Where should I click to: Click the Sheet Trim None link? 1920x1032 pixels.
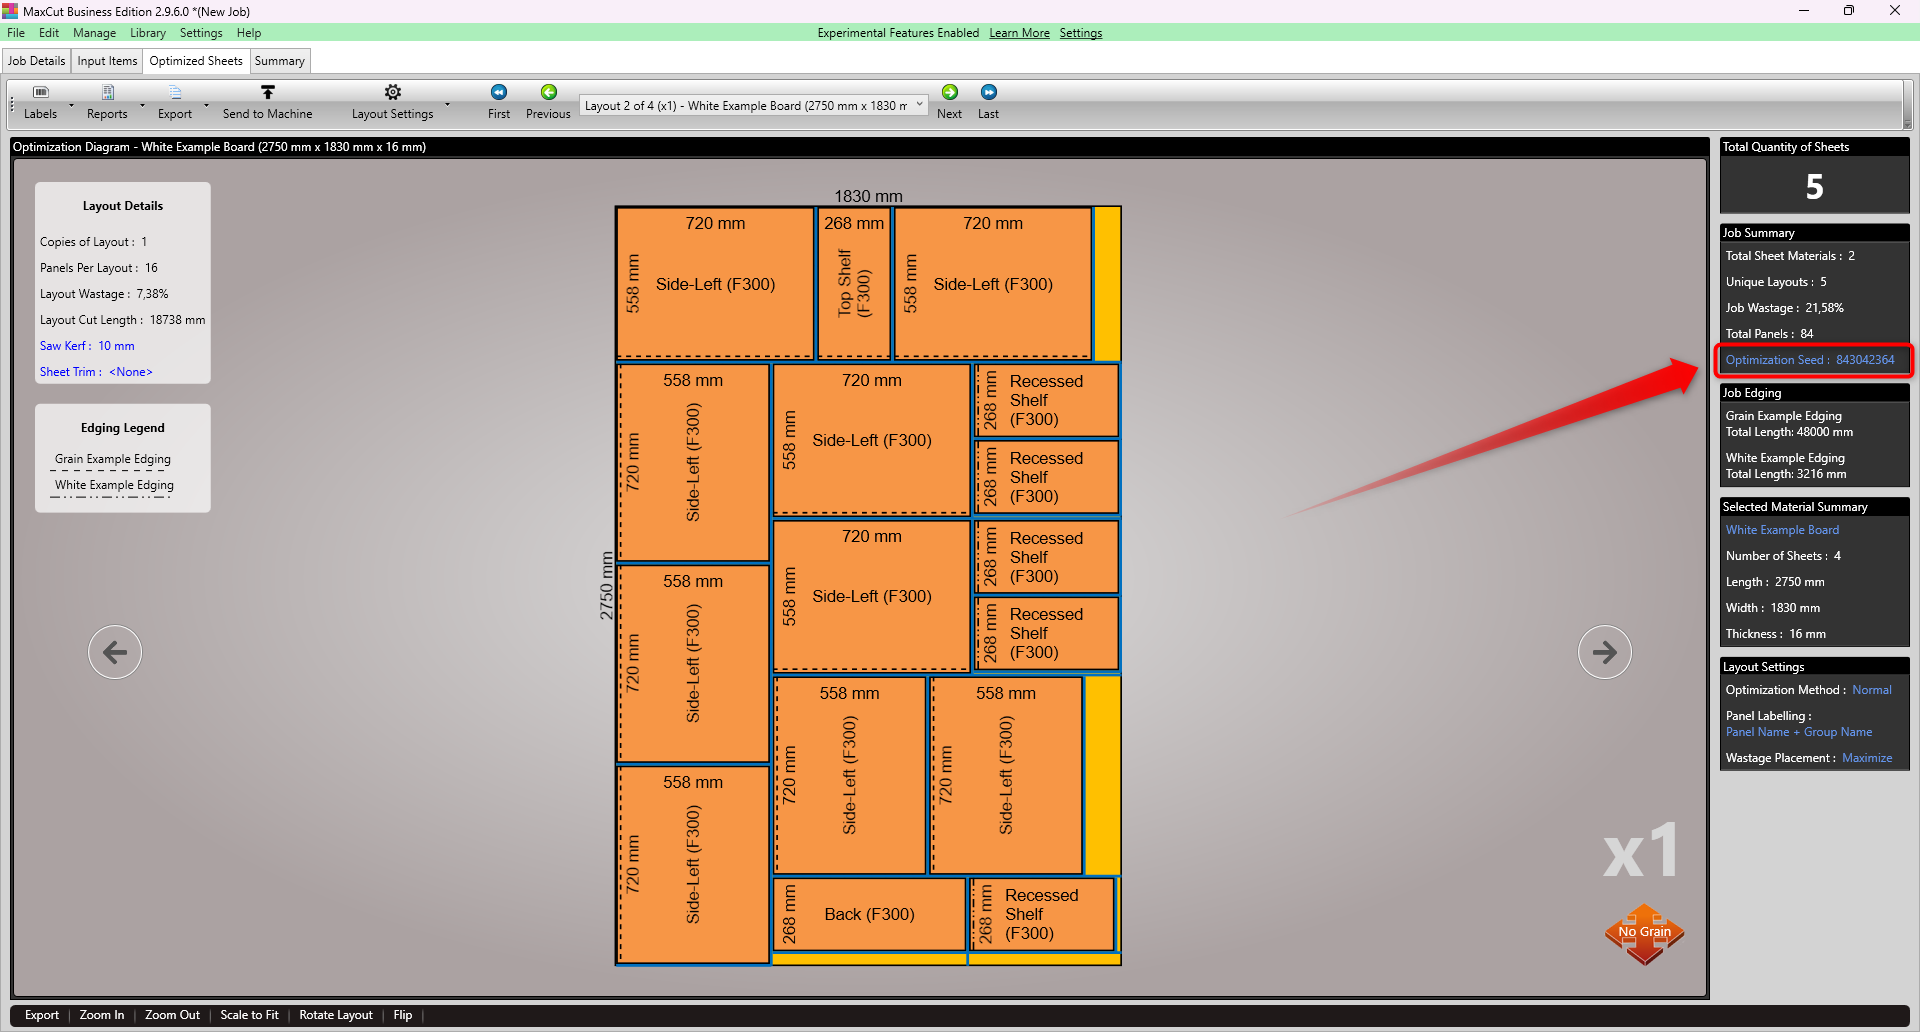[x=96, y=372]
